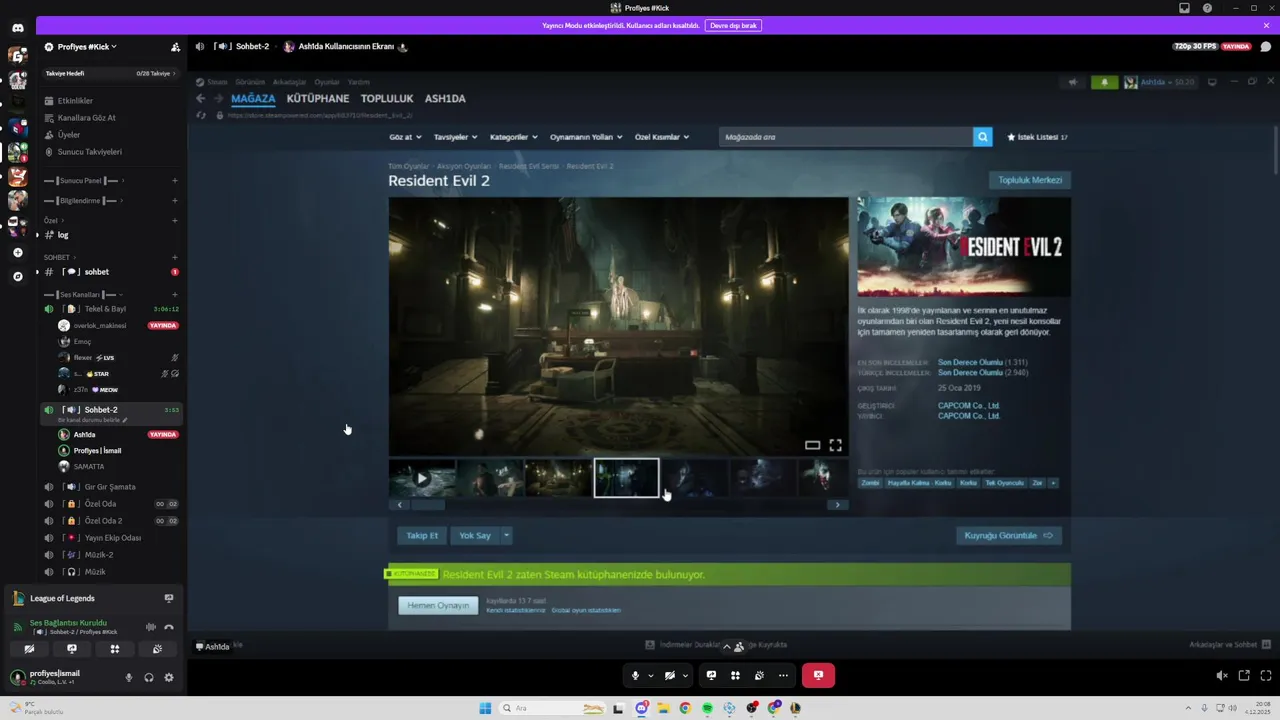Image resolution: width=1280 pixels, height=720 pixels.
Task: Switch to TOPLULUK tab in Steam
Action: click(x=387, y=98)
